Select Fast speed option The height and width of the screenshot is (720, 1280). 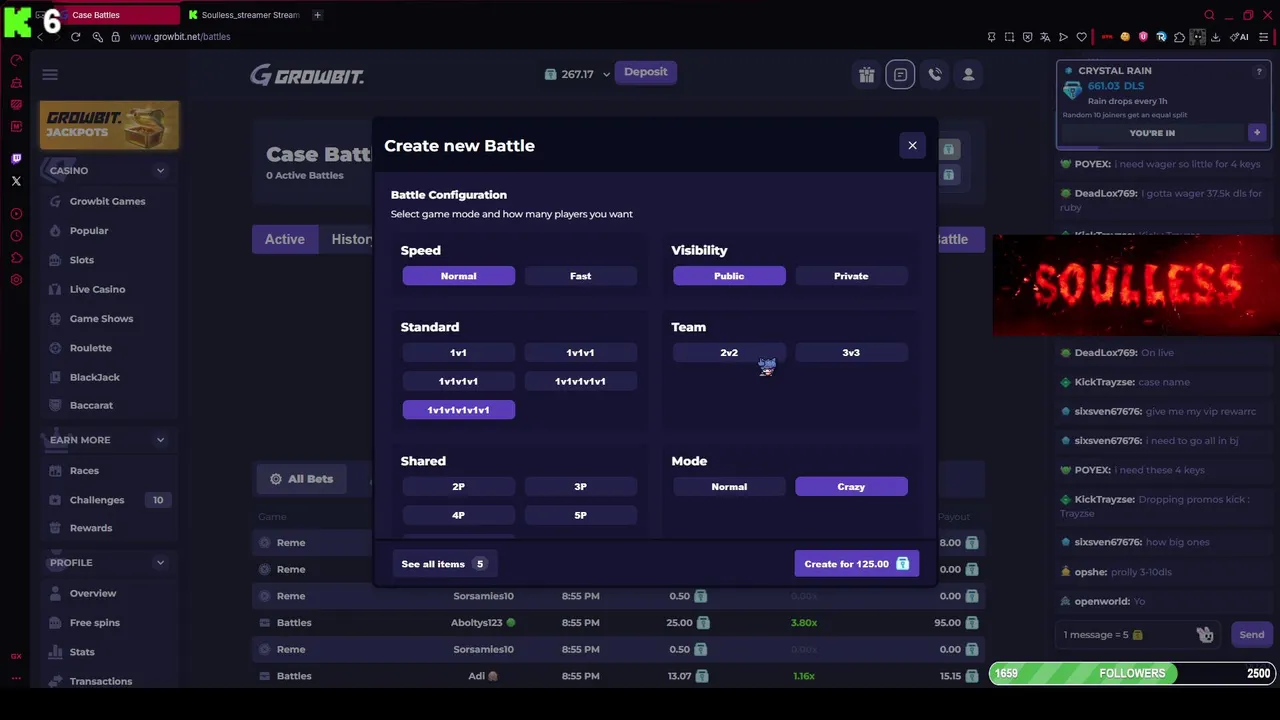581,276
